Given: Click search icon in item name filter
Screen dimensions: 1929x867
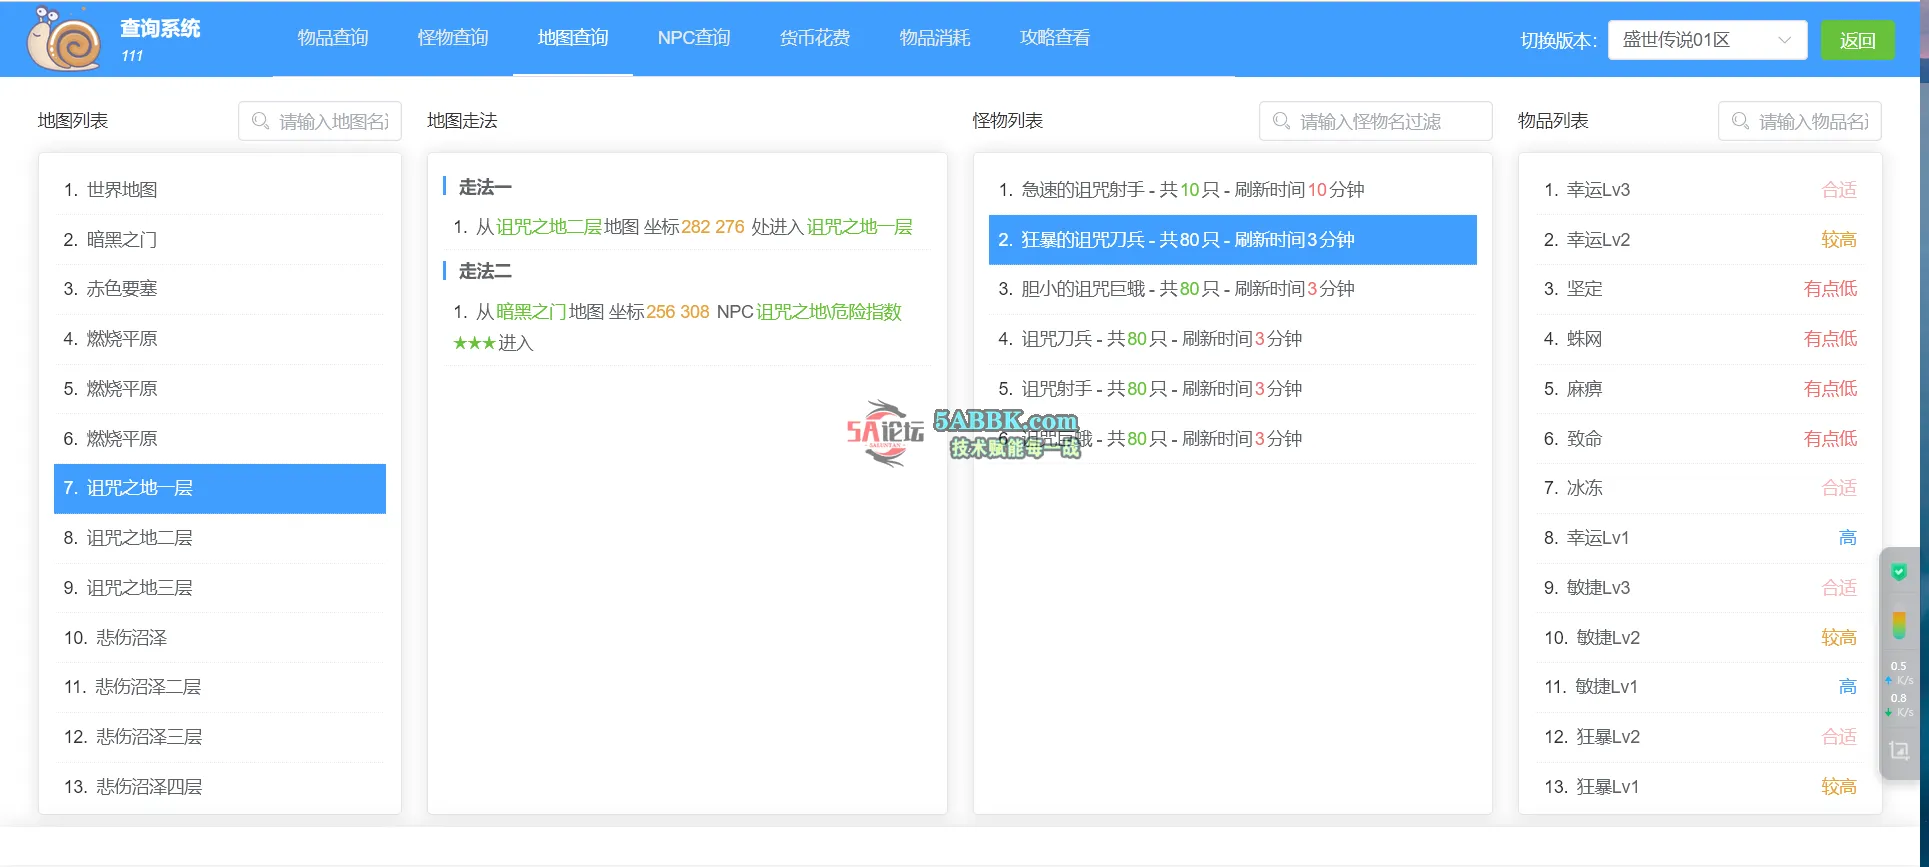Looking at the screenshot, I should pos(1741,121).
